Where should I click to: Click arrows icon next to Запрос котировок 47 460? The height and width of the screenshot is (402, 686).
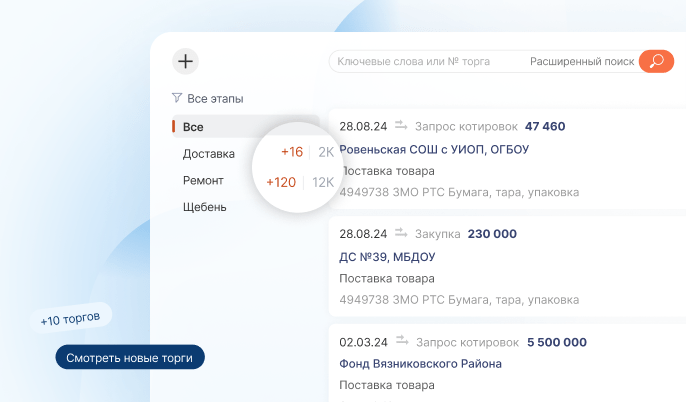(401, 126)
